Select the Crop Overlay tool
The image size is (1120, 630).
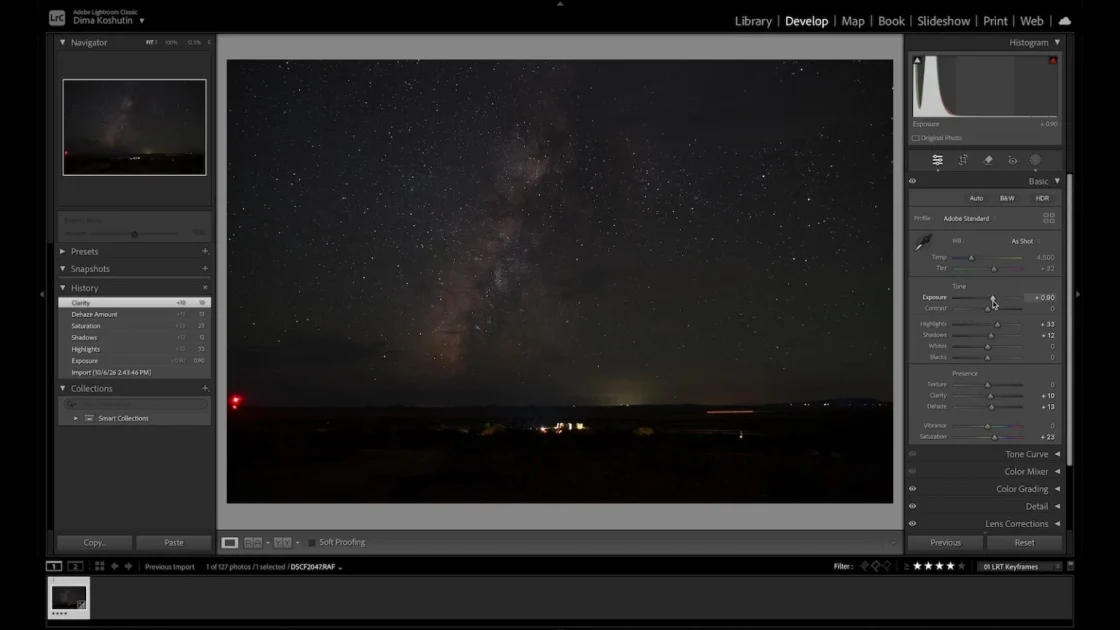963,160
